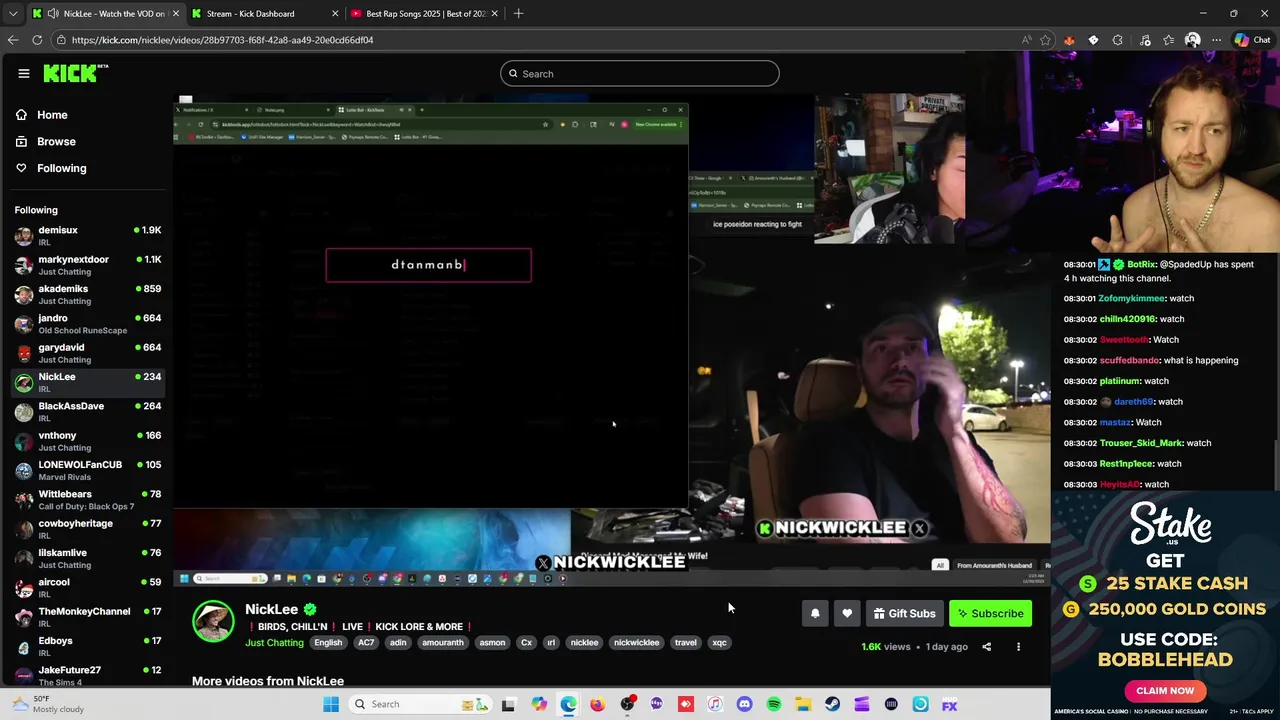Click the Just Chatting category link

point(274,643)
